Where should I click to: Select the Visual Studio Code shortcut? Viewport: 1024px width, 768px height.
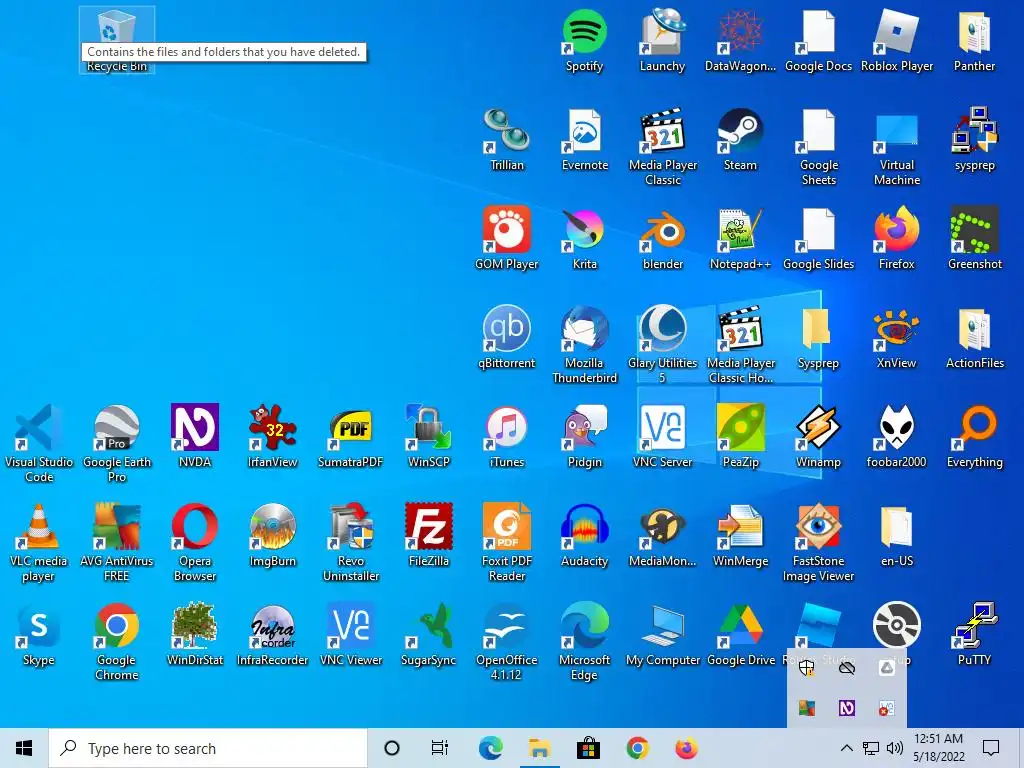39,444
